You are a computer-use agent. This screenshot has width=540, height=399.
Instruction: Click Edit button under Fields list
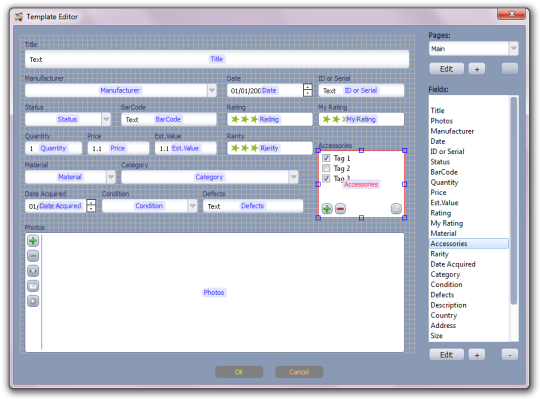click(x=446, y=355)
